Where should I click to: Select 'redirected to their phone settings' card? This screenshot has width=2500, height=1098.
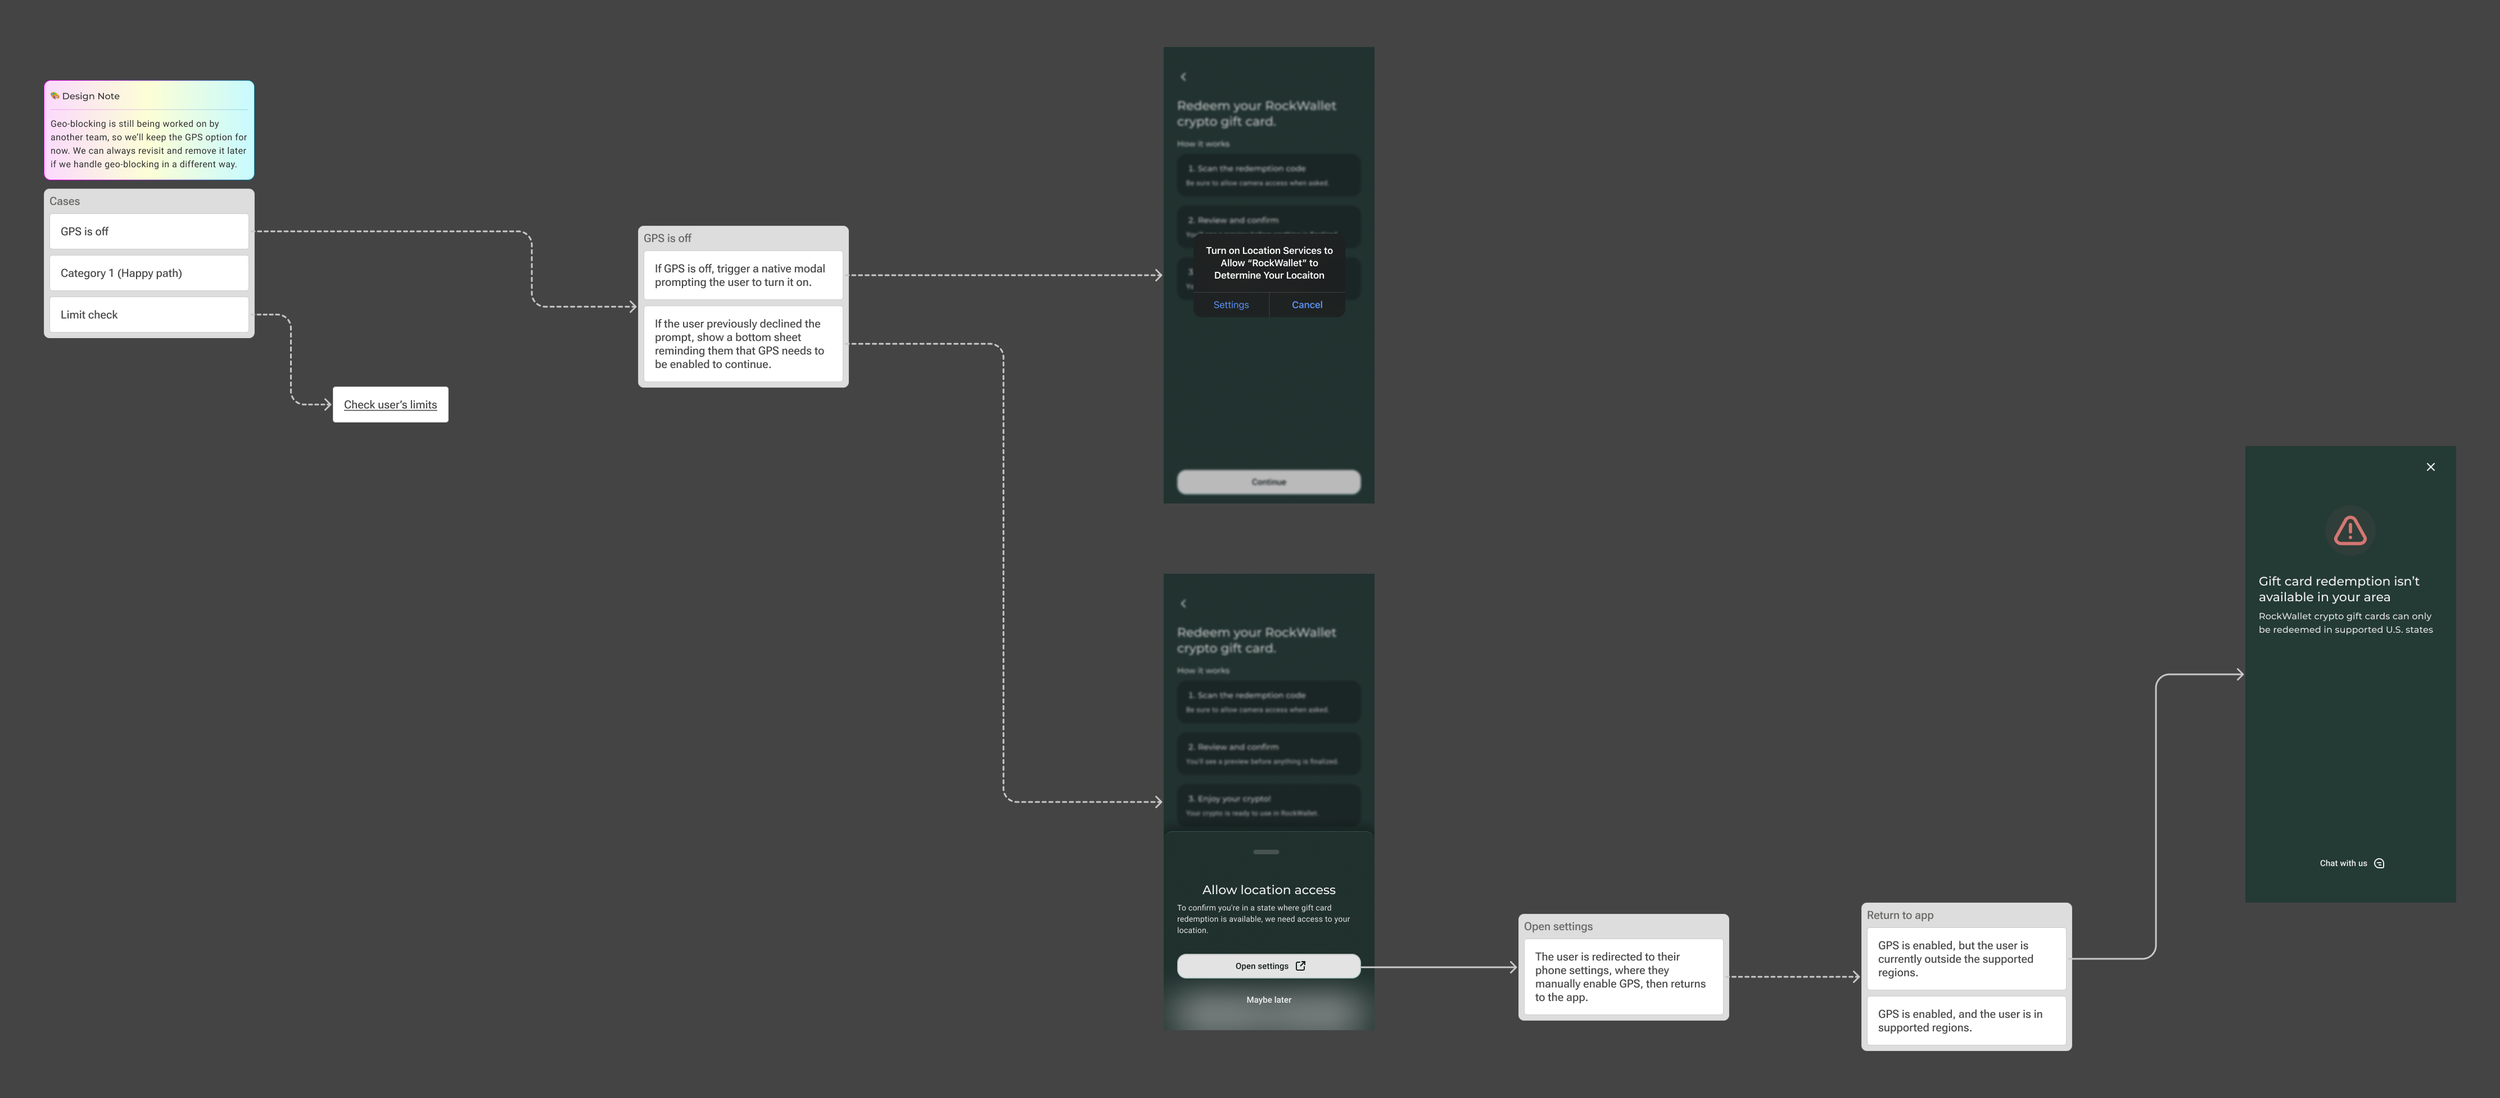click(x=1623, y=977)
